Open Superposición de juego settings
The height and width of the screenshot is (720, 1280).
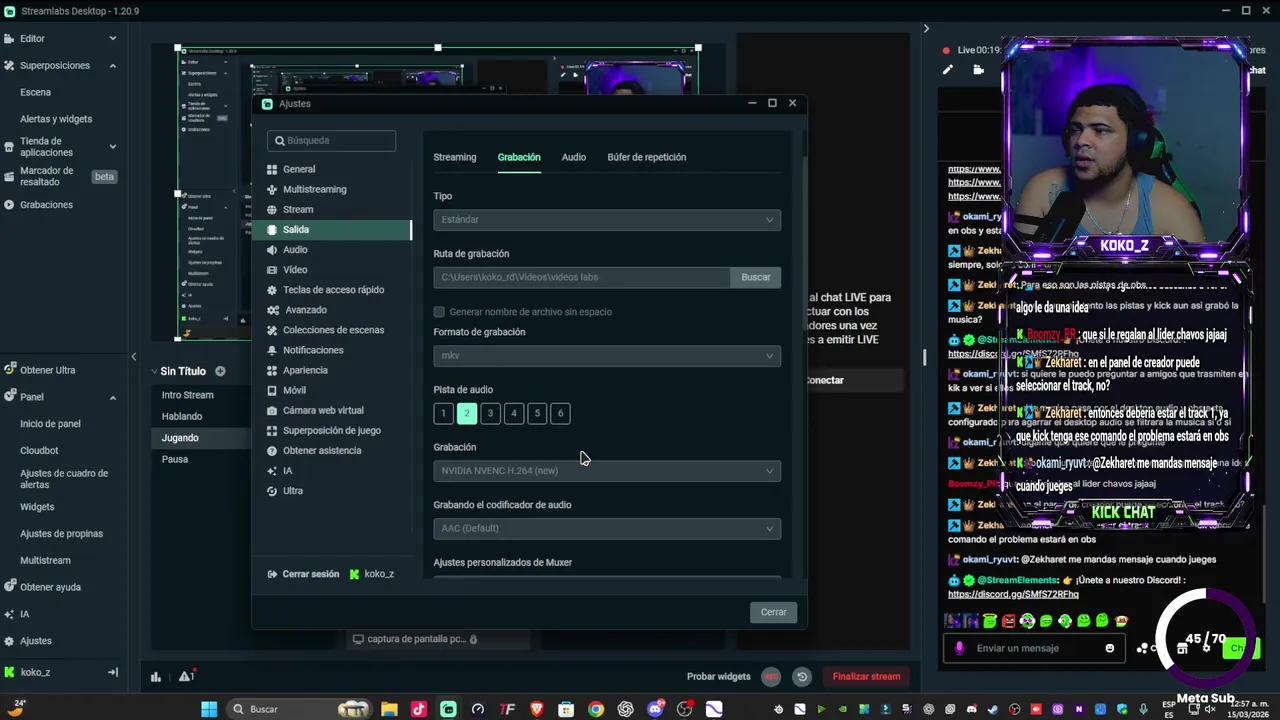[331, 430]
